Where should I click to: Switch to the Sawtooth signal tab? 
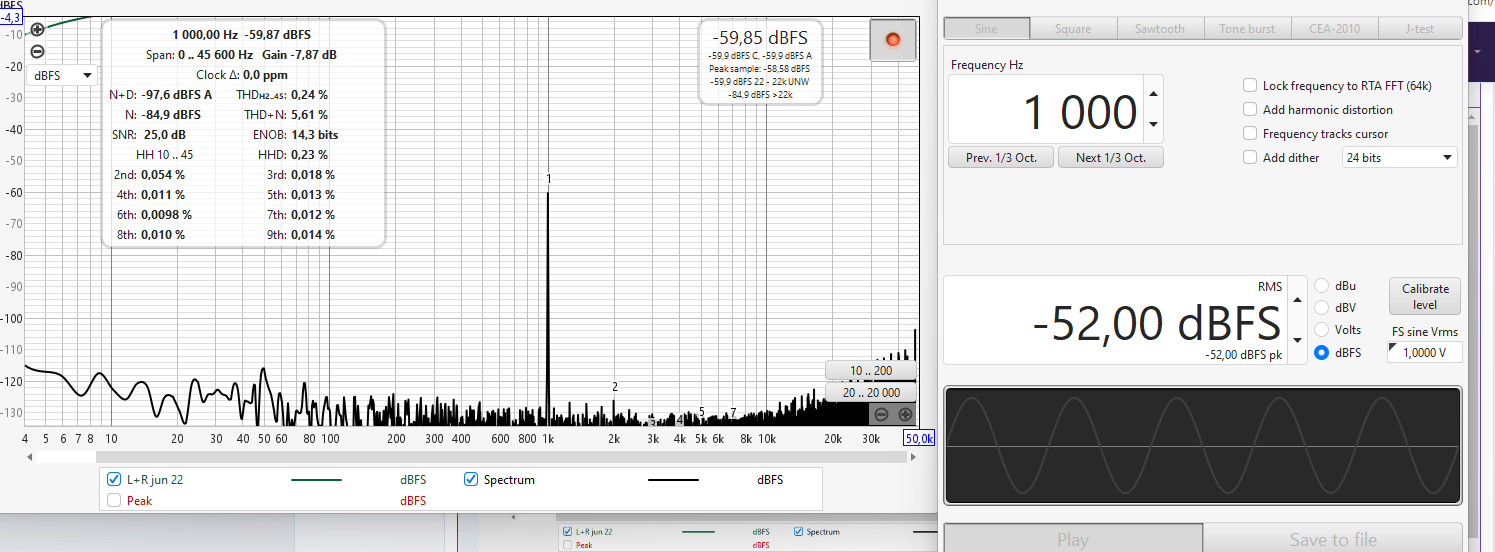click(x=1160, y=29)
